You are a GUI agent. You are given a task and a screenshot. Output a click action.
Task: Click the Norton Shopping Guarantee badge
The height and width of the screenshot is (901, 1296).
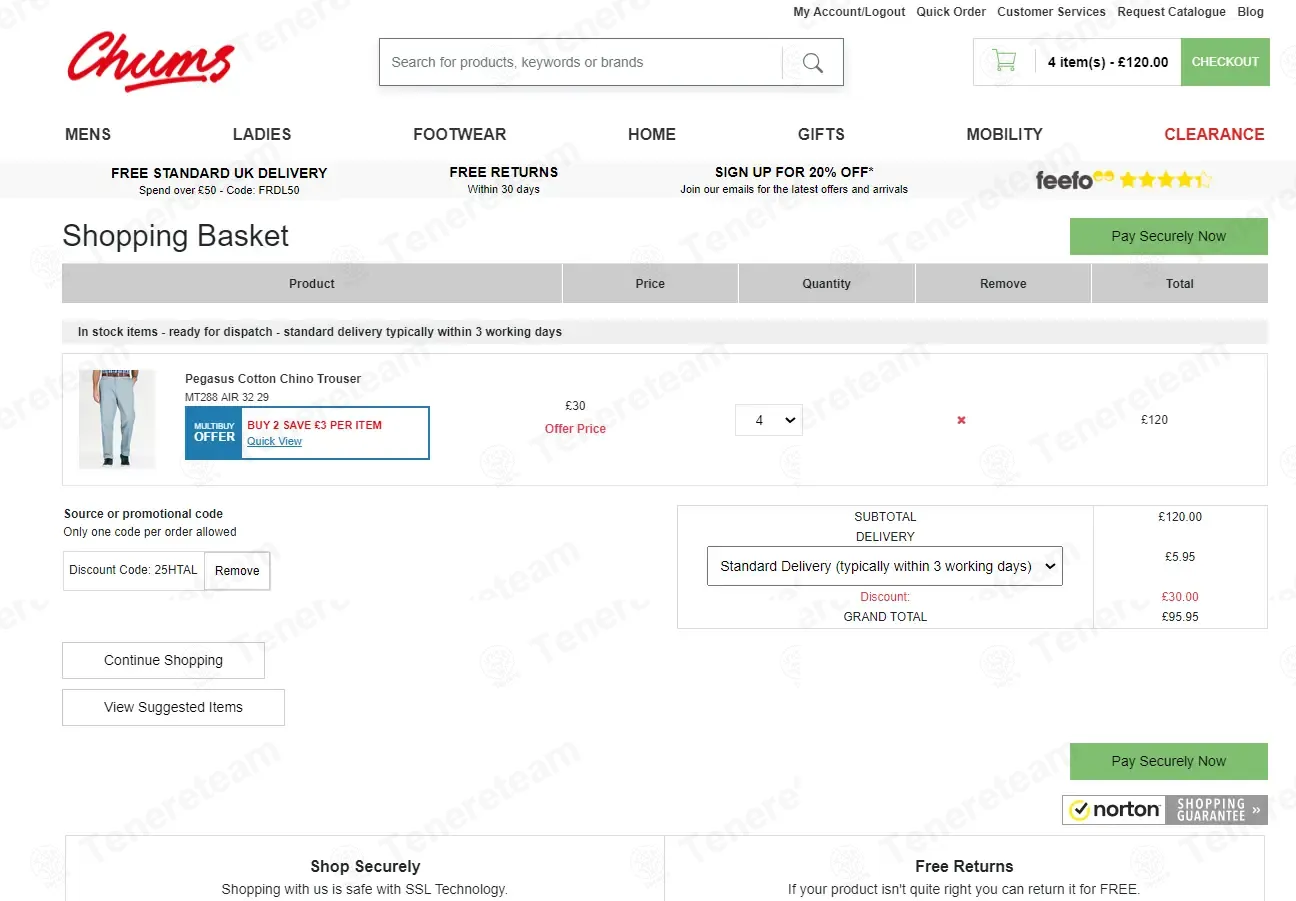(x=1164, y=809)
